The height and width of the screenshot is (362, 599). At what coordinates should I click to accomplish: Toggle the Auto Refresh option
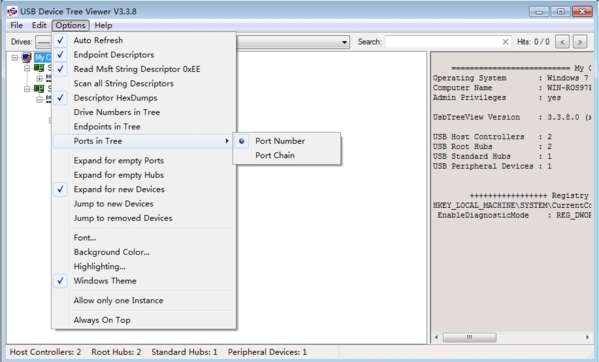coord(144,40)
